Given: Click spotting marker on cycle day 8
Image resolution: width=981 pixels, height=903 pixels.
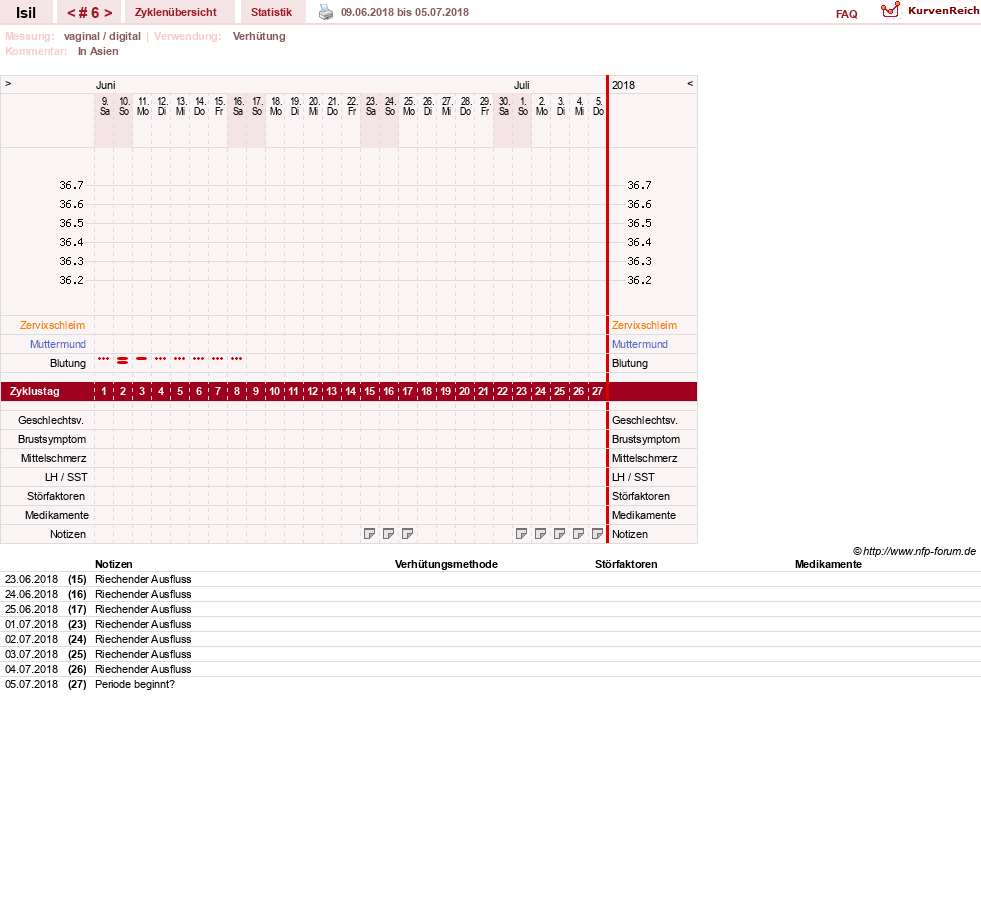Looking at the screenshot, I should (x=236, y=359).
